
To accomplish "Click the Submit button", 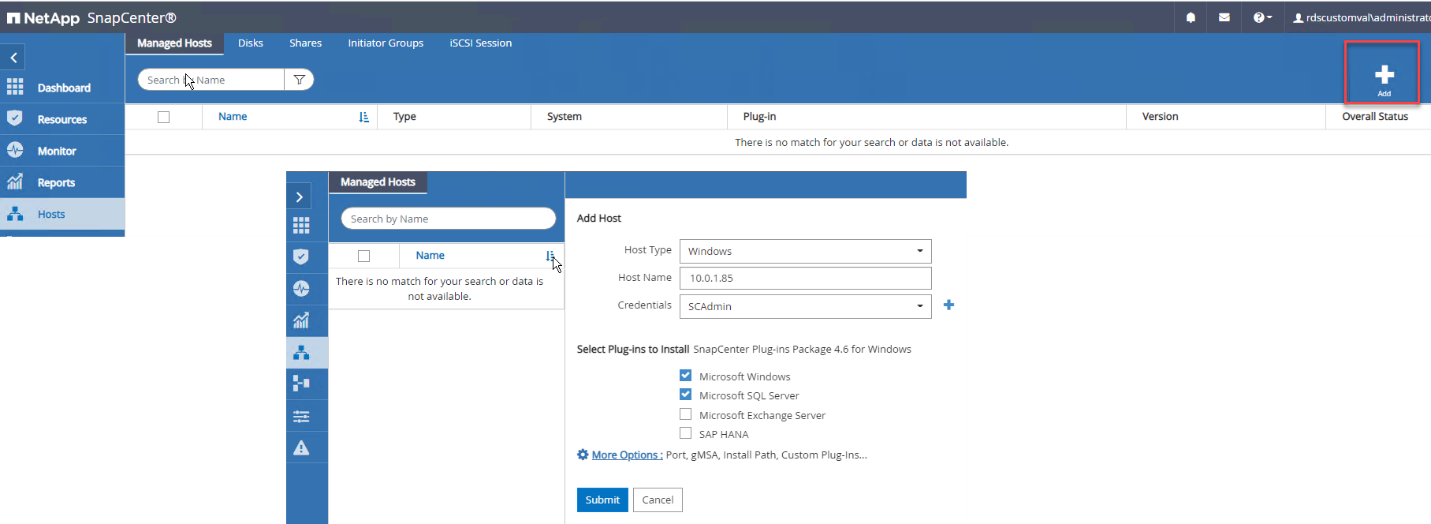I will click(602, 499).
